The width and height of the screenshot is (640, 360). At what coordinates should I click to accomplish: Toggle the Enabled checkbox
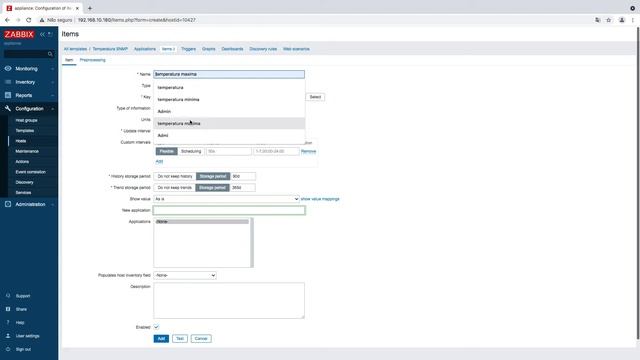point(156,327)
